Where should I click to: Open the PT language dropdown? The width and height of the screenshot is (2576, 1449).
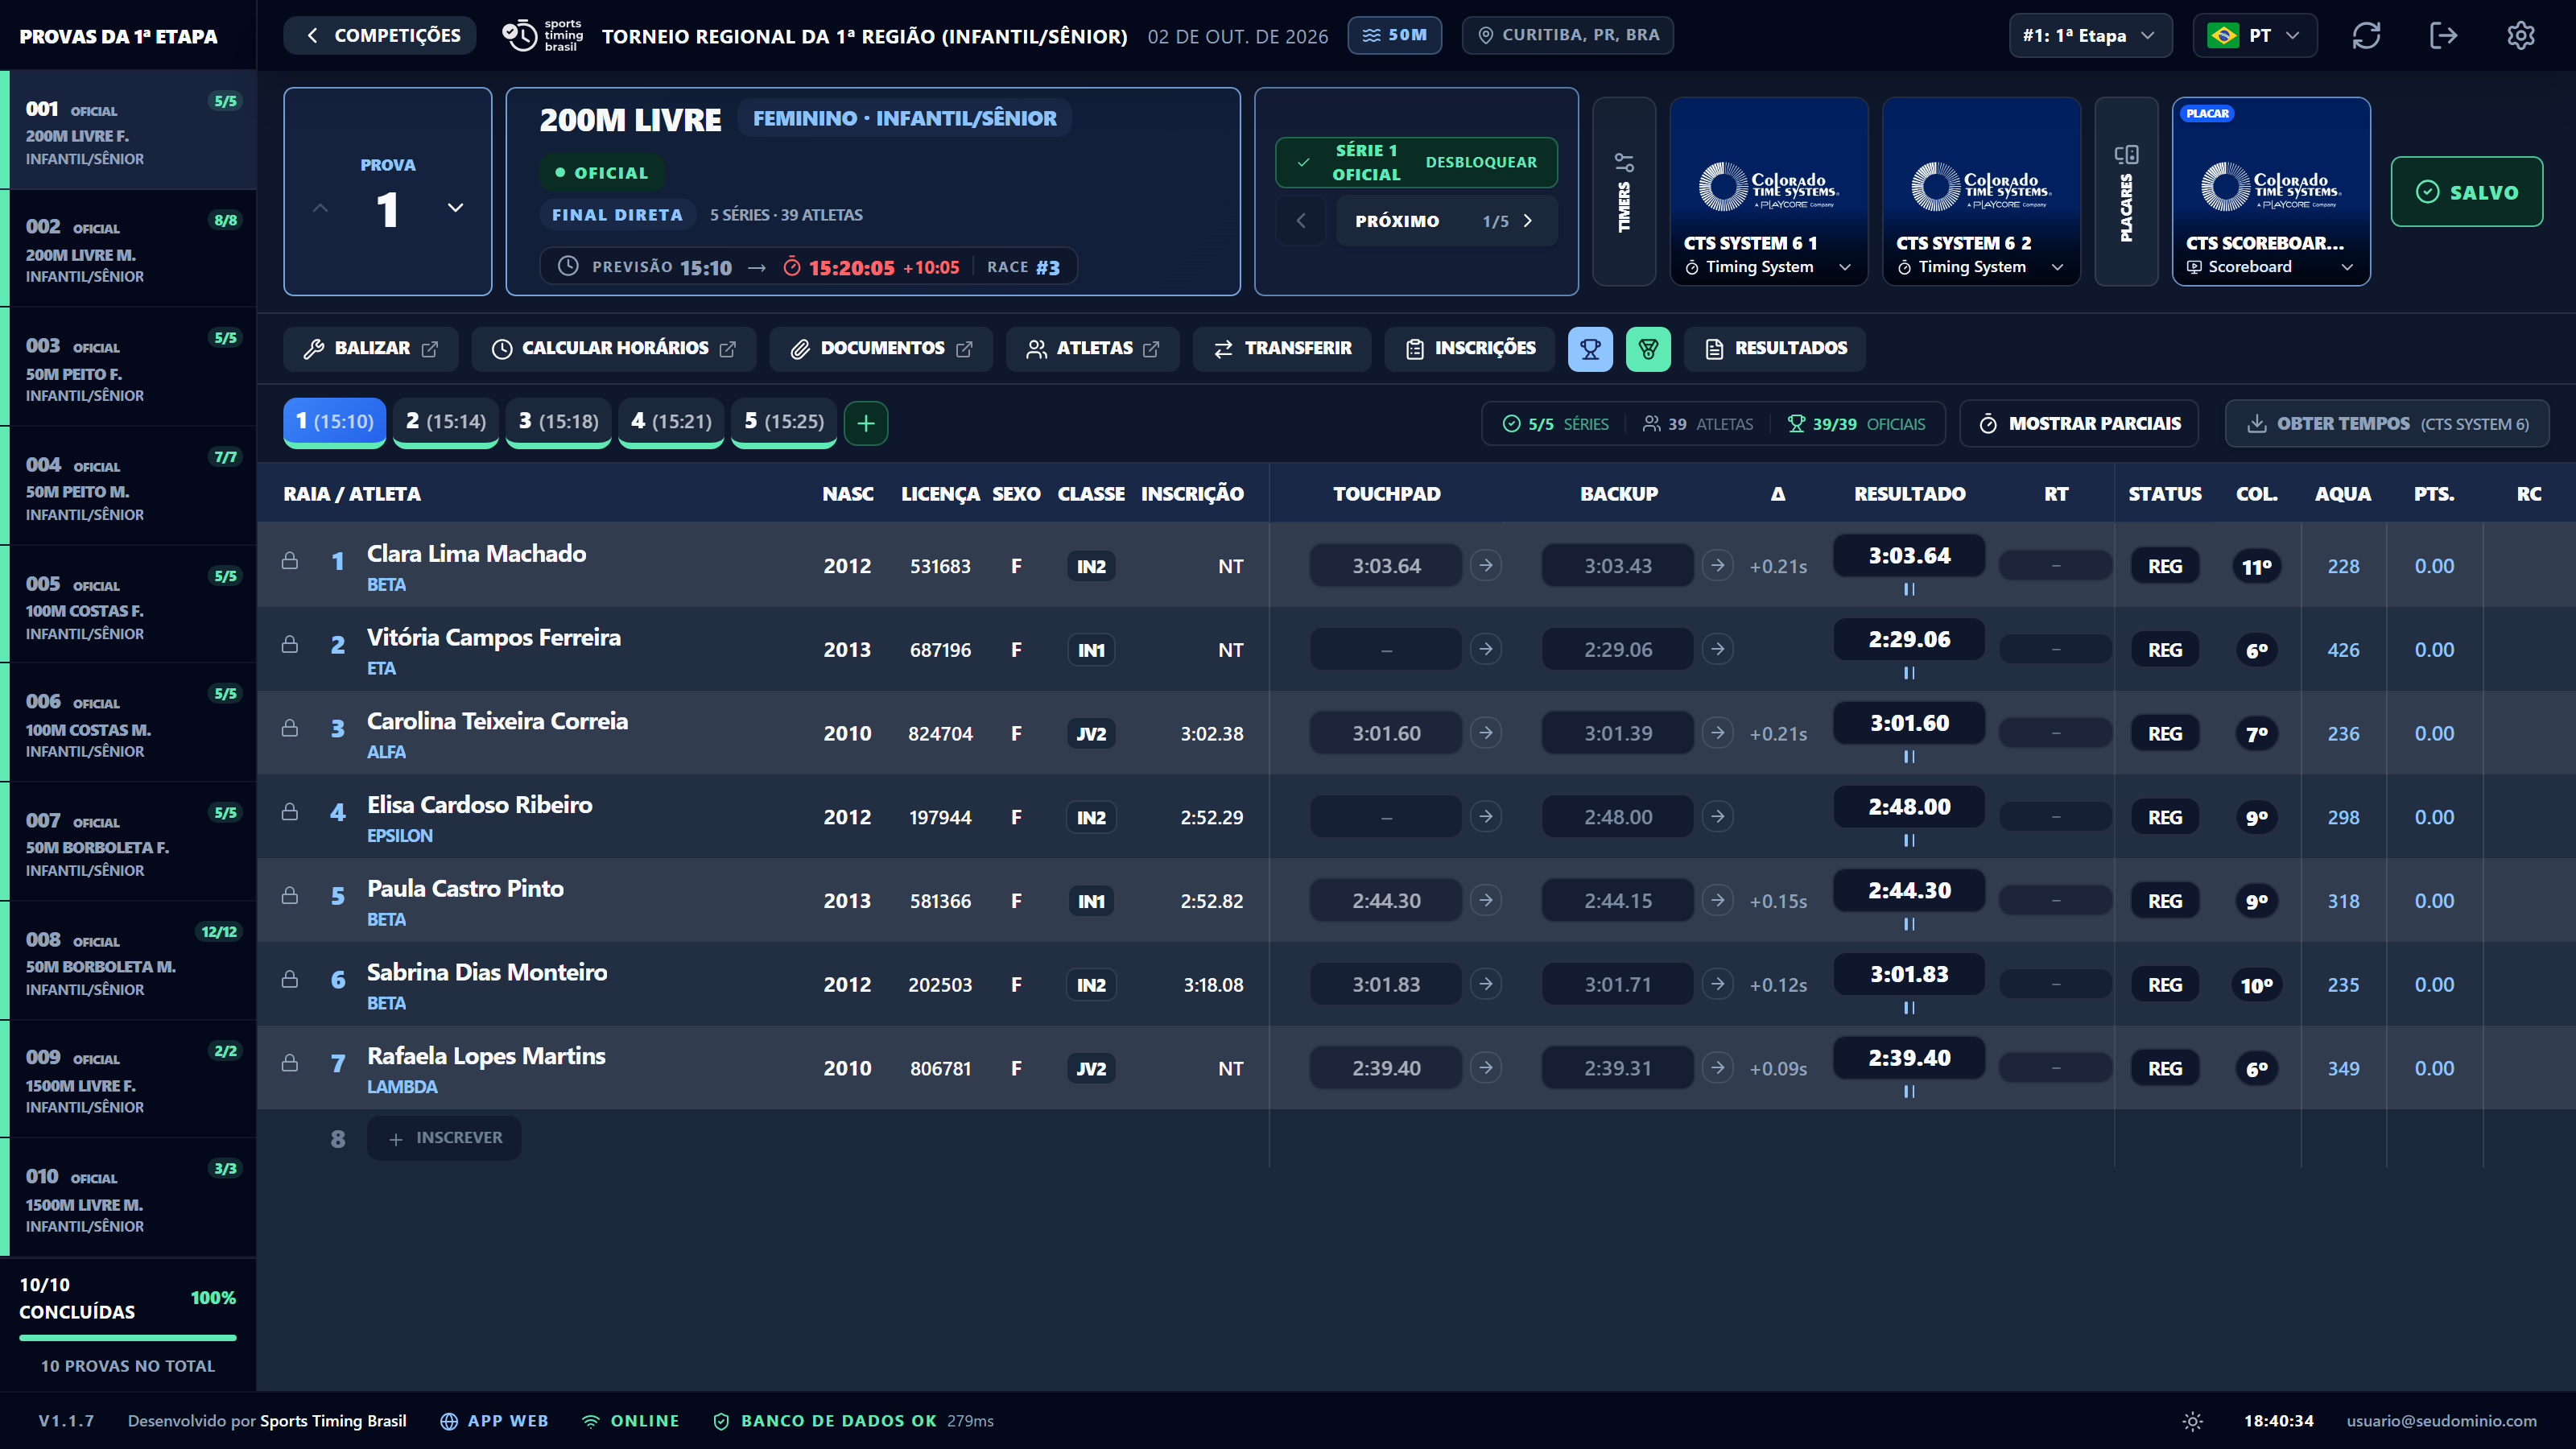[2255, 36]
